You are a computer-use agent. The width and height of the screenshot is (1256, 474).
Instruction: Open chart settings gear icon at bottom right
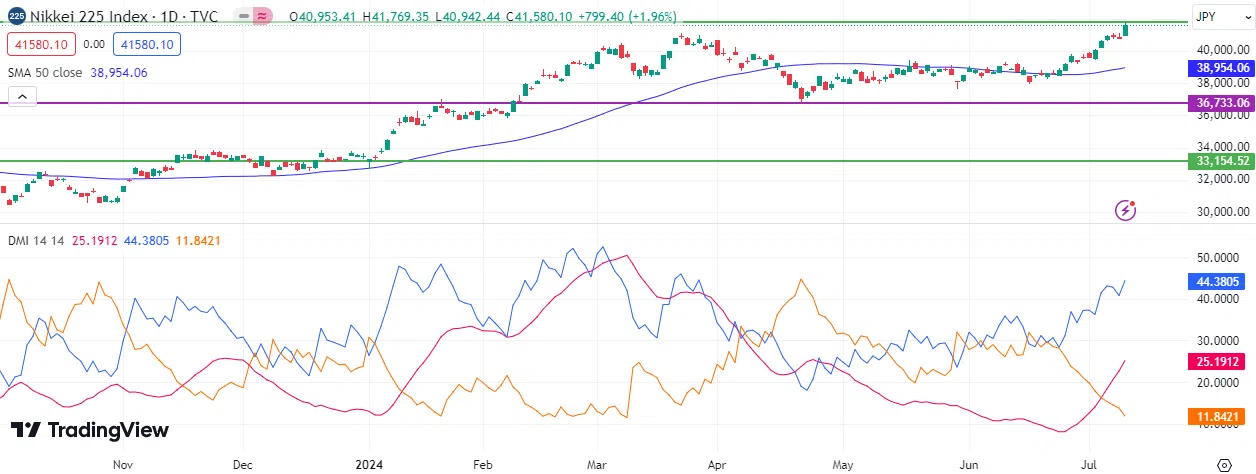[x=1225, y=464]
